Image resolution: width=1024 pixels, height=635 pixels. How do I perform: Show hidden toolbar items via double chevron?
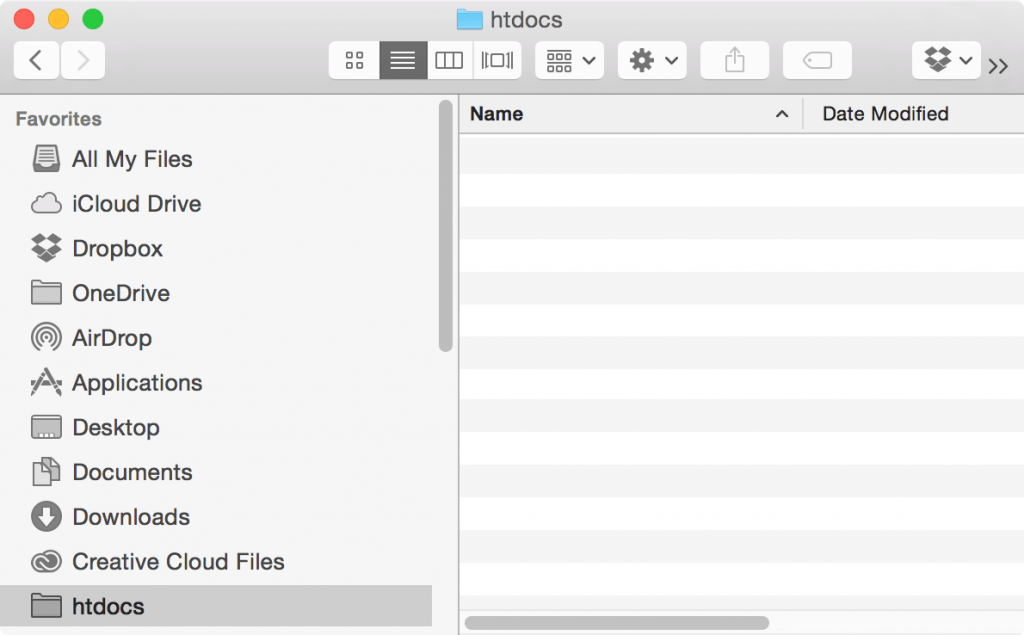point(998,66)
